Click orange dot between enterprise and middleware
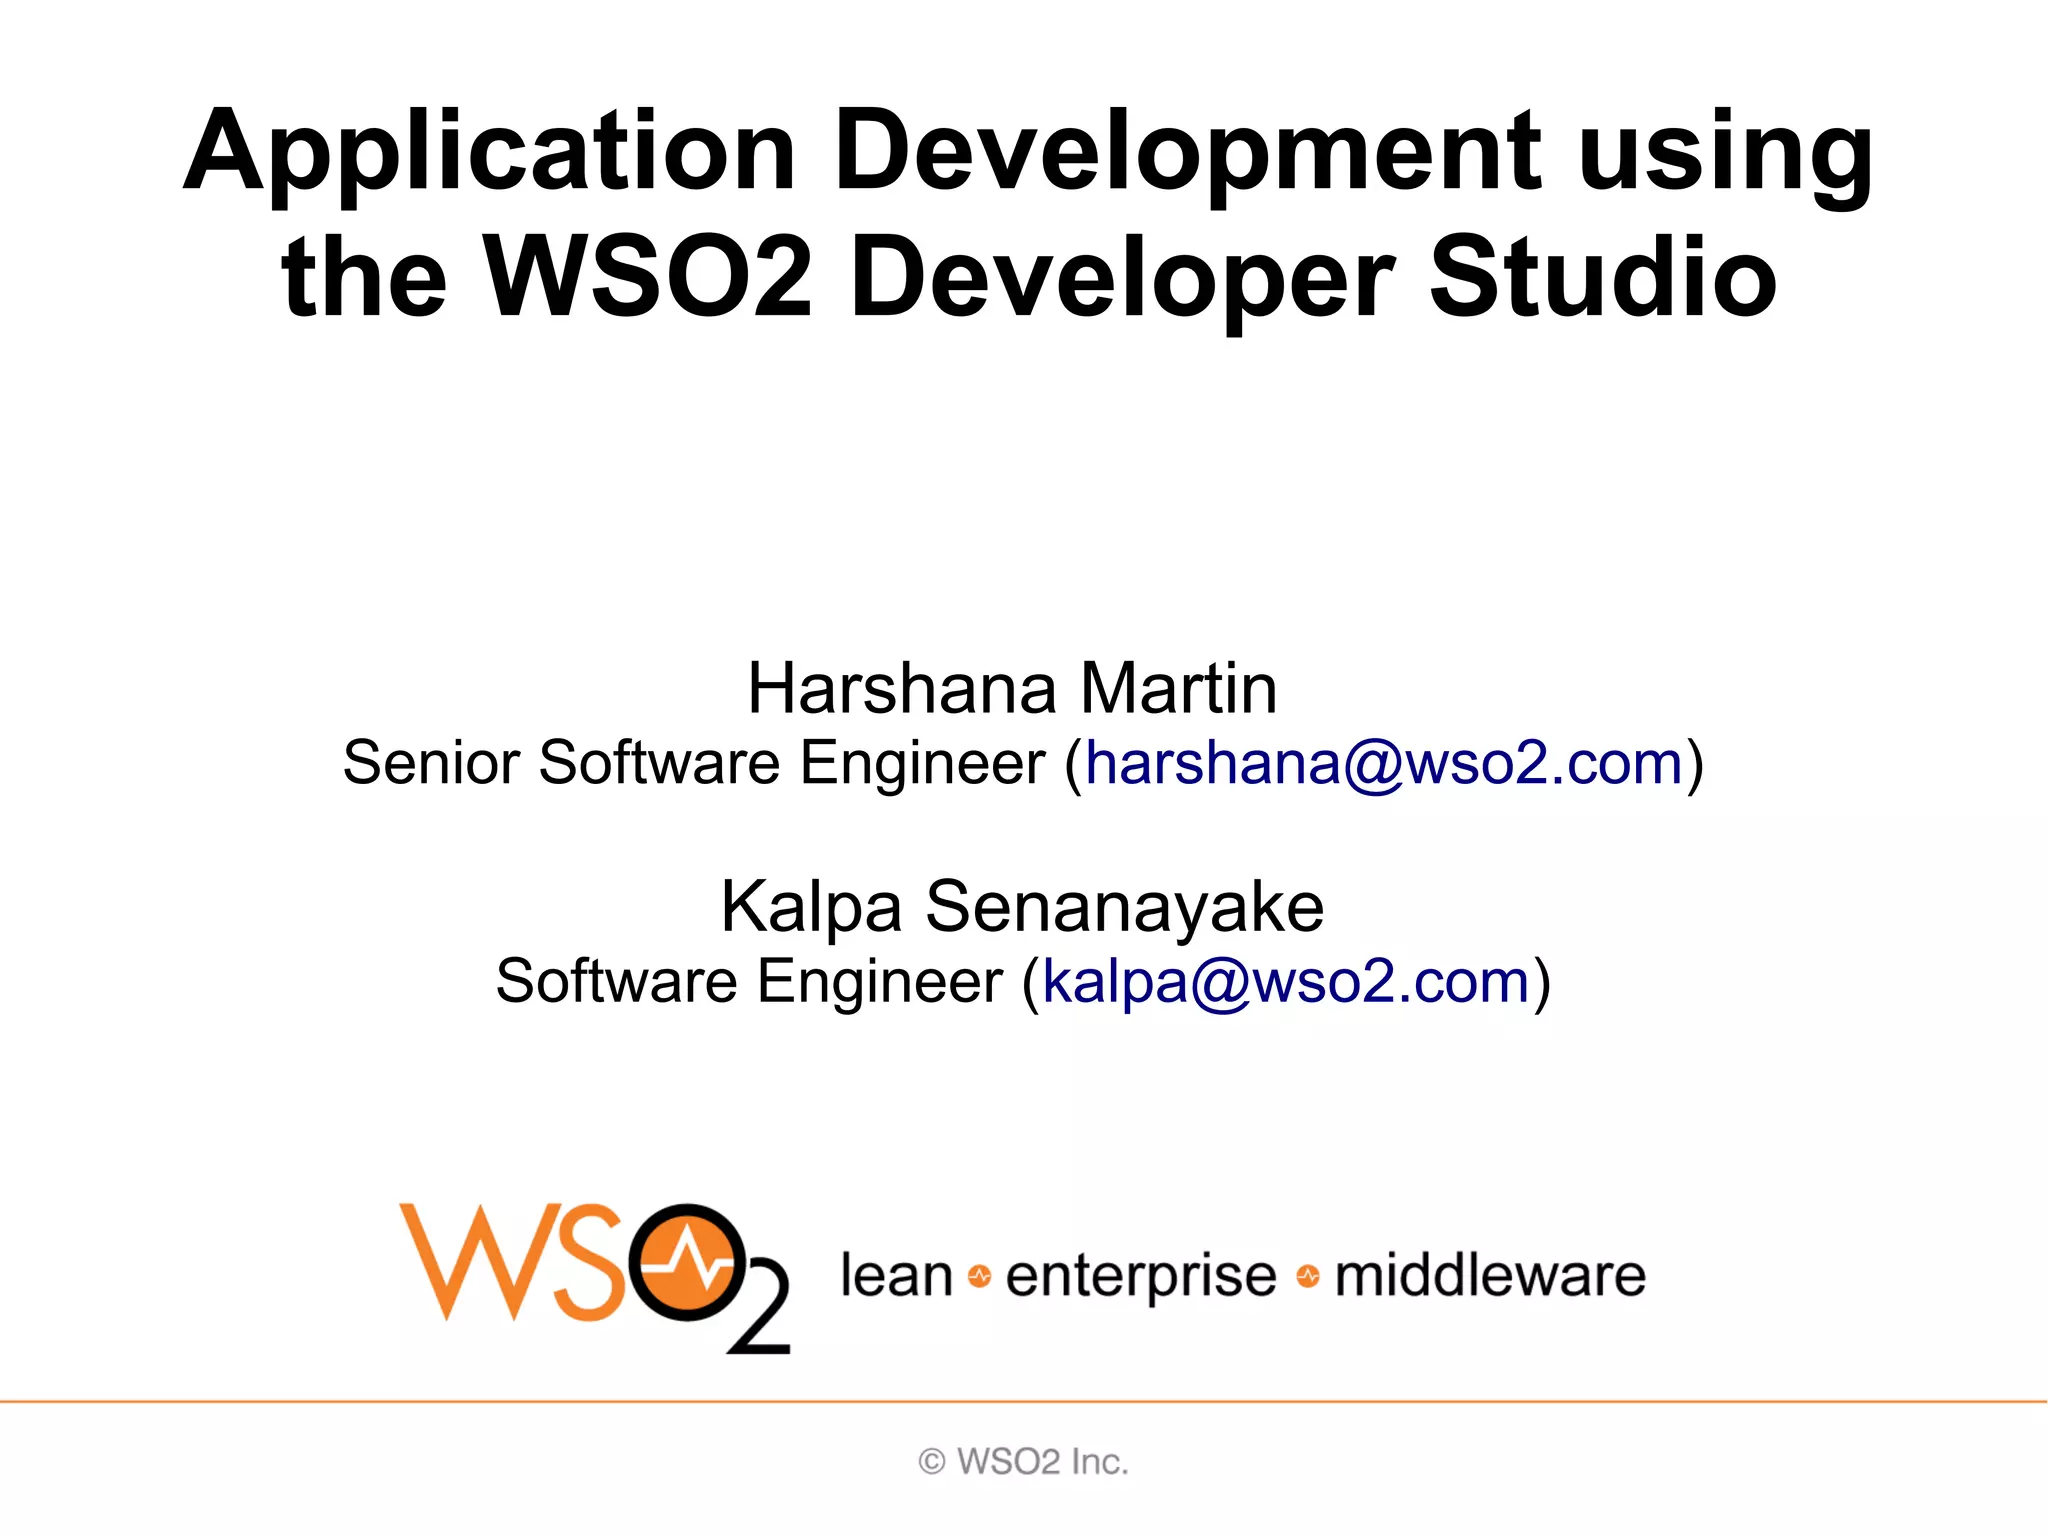 [x=1307, y=1276]
